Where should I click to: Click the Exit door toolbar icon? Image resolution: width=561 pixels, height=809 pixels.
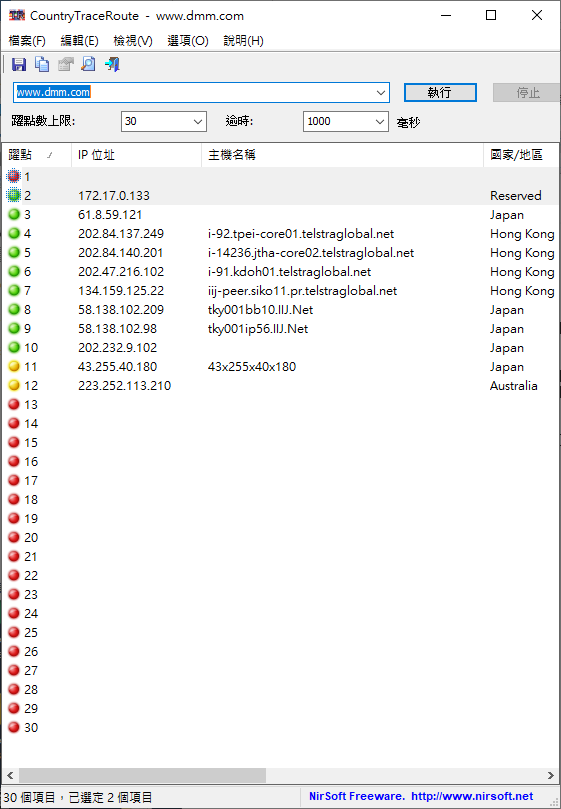coord(112,64)
